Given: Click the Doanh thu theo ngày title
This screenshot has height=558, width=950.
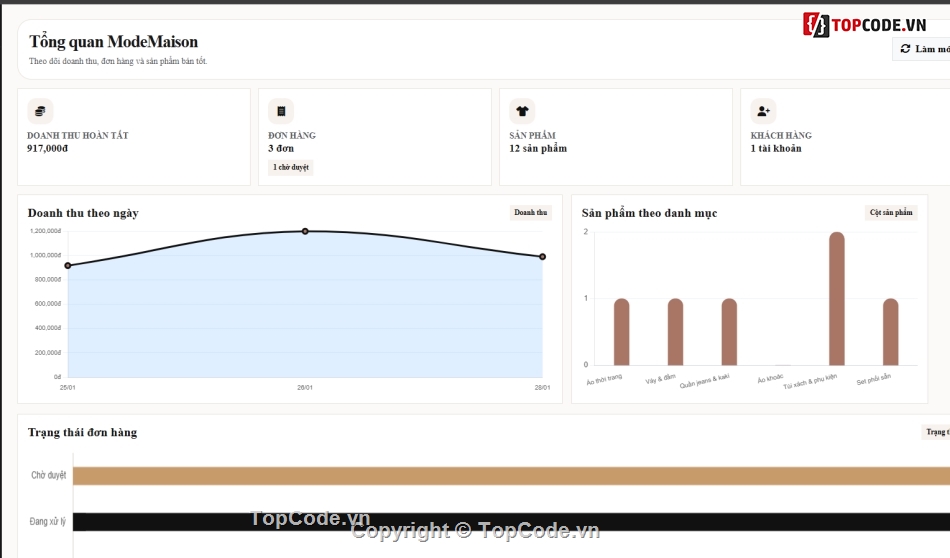Looking at the screenshot, I should pyautogui.click(x=83, y=213).
